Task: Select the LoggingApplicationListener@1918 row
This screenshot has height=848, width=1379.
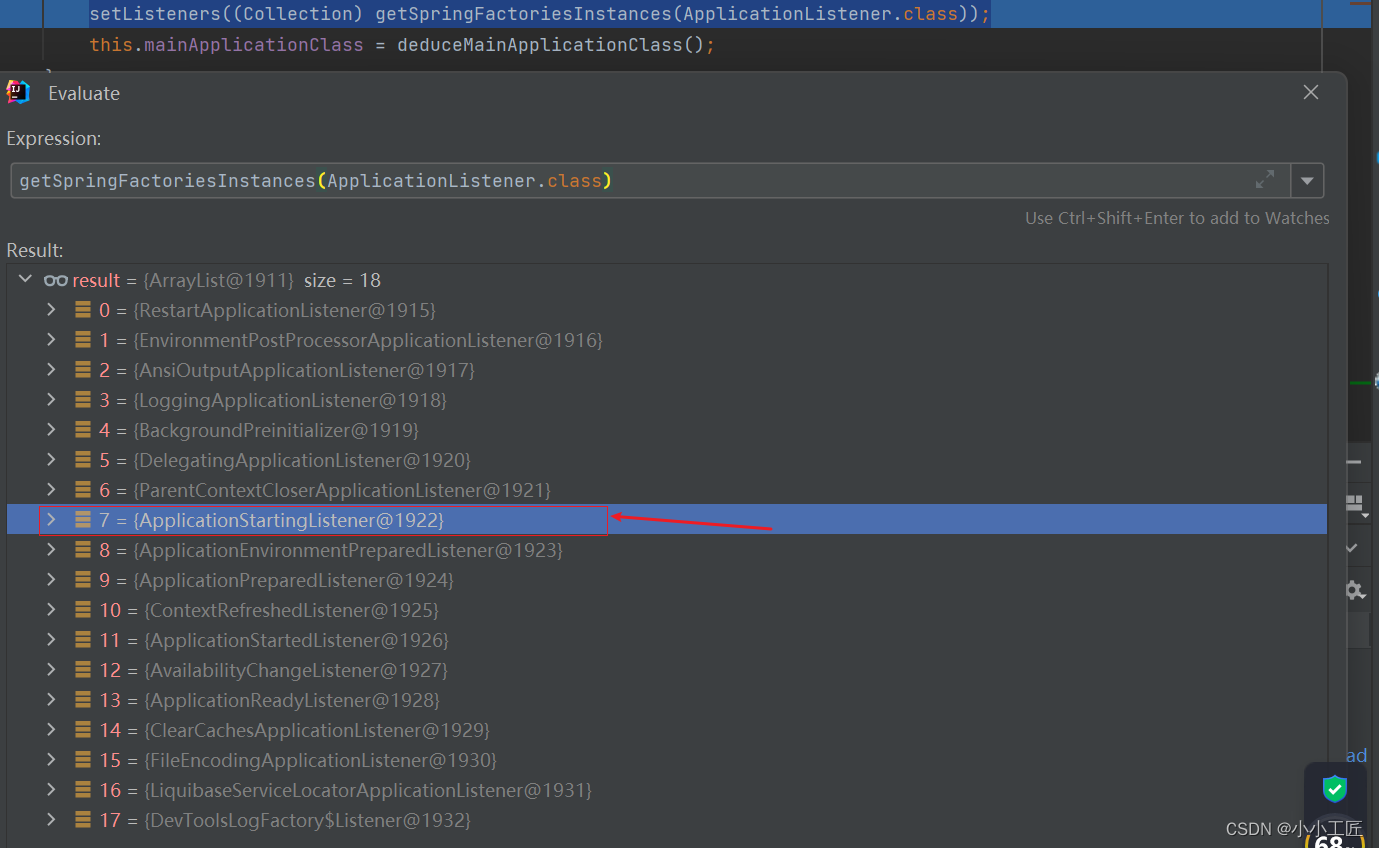Action: point(667,400)
